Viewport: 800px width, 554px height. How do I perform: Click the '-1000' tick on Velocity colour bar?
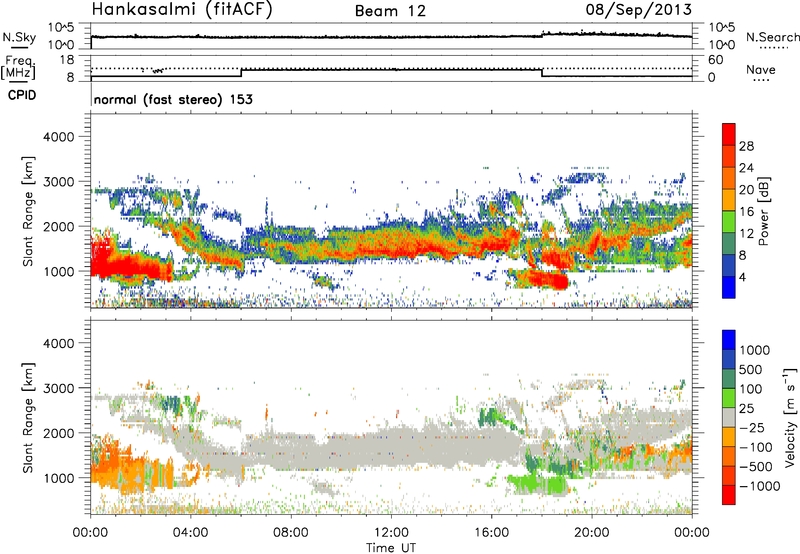tap(760, 486)
